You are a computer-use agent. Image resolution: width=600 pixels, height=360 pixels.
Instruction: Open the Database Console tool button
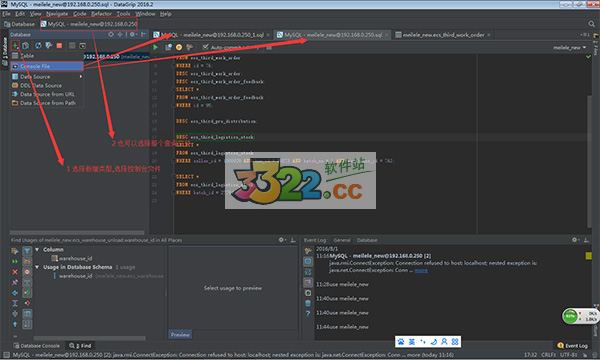(36, 346)
